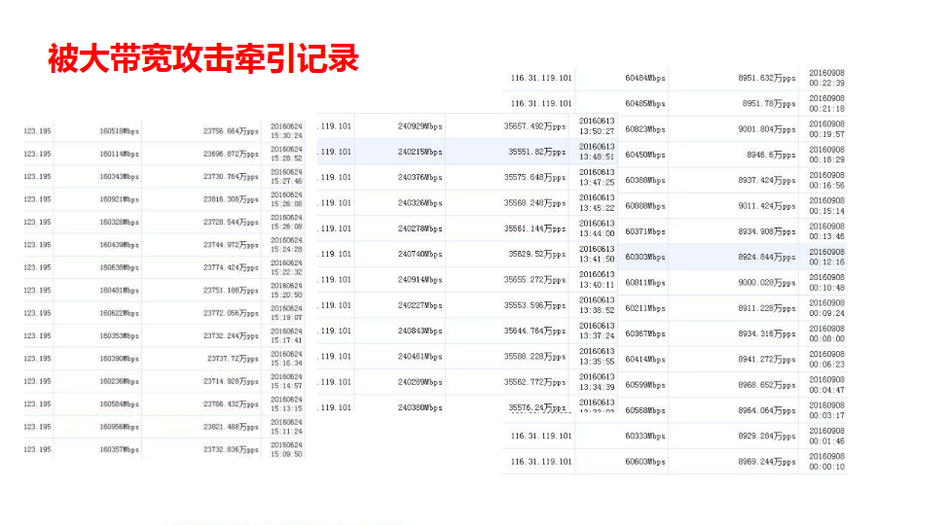Select the 23821.488万pps cell
Viewport: 950px width, 525px height.
tap(231, 427)
